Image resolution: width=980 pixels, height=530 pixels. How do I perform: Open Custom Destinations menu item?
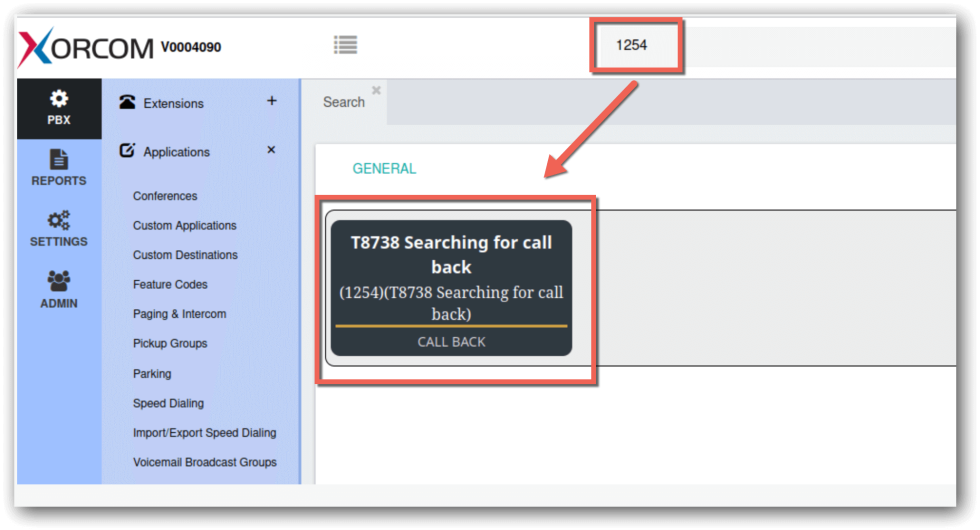185,255
